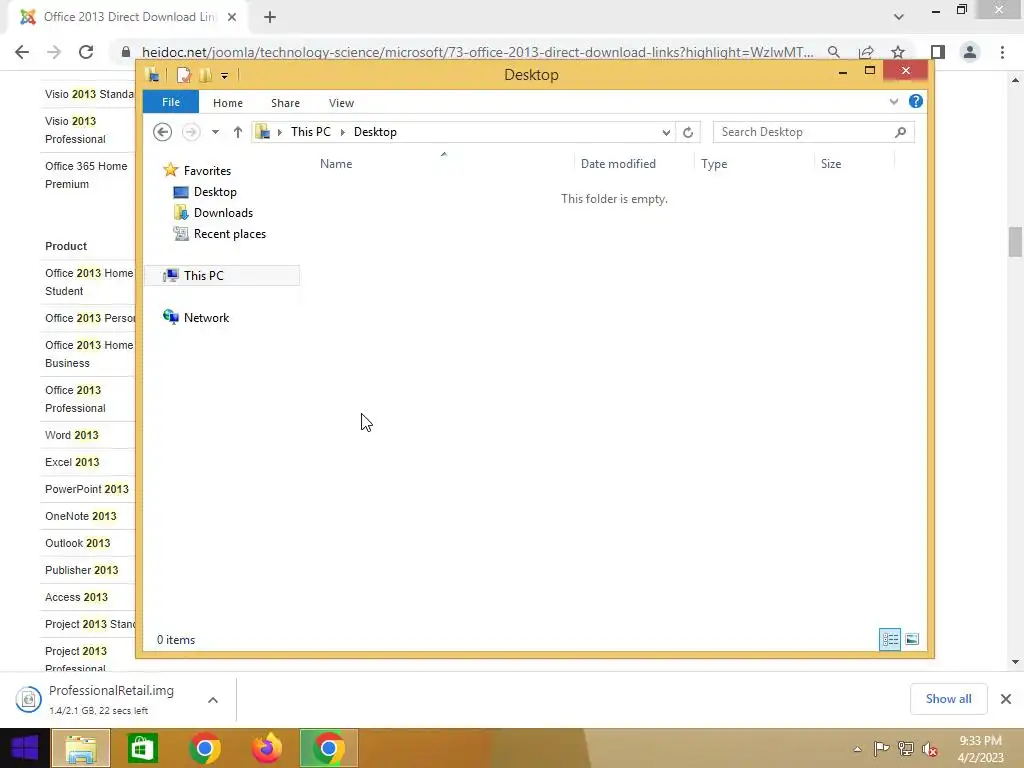Click the Chrome address bar URL

click(x=477, y=52)
